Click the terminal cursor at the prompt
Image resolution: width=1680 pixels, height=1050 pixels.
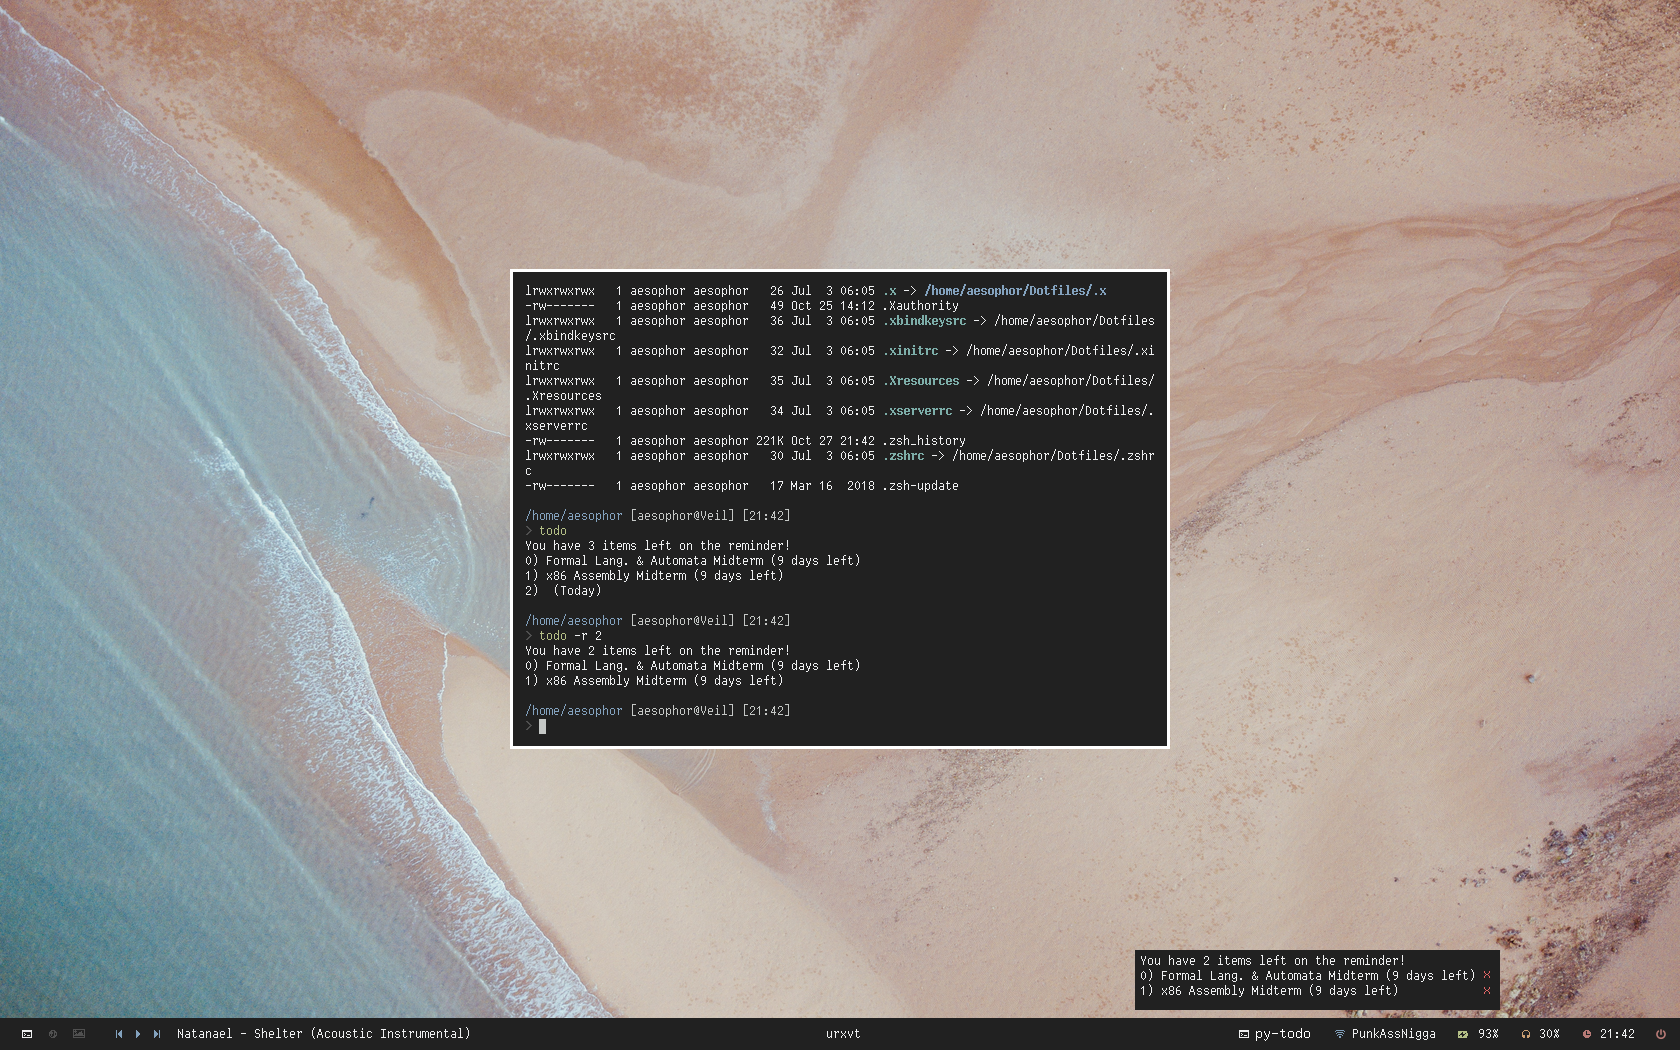(x=542, y=726)
